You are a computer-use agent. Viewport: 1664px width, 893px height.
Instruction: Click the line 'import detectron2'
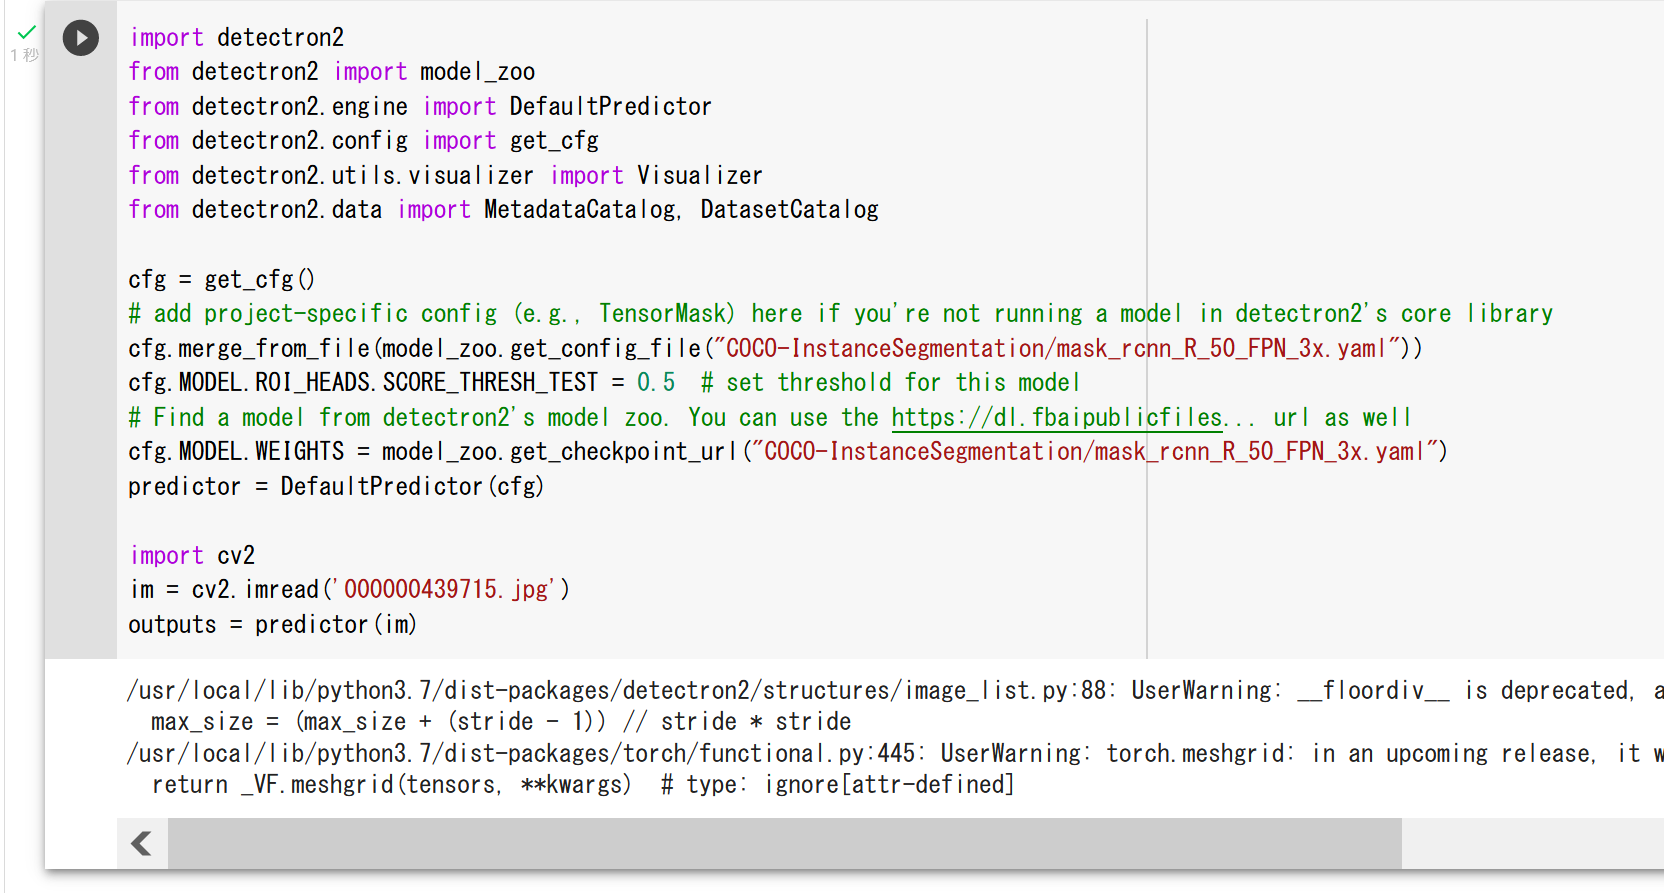pos(237,38)
